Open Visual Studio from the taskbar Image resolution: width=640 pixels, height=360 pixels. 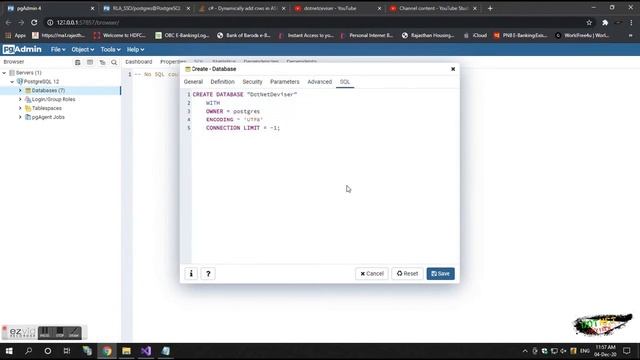[x=146, y=351]
